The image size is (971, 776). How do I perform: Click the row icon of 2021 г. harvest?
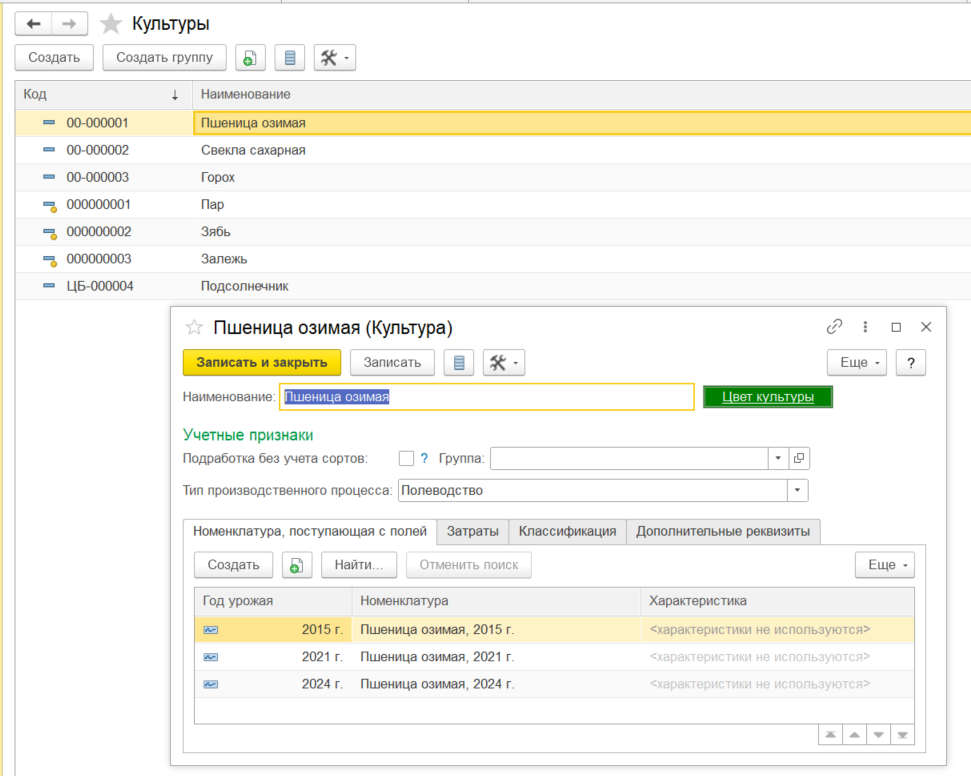[x=211, y=657]
